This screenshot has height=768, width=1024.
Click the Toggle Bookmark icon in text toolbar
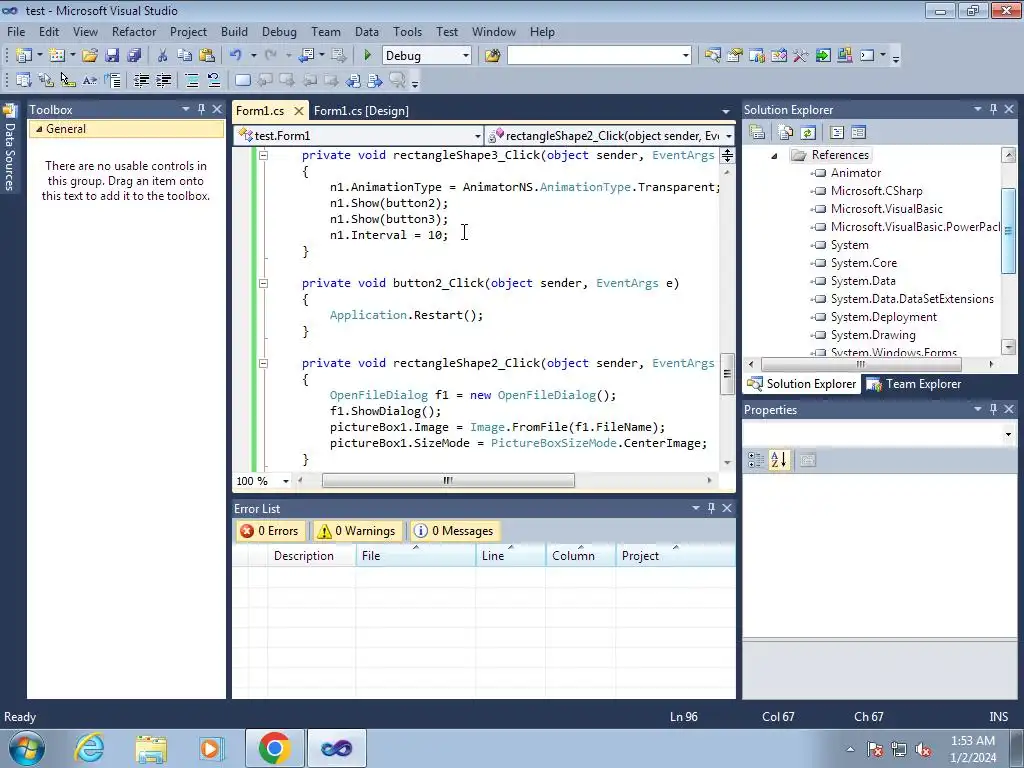point(242,80)
